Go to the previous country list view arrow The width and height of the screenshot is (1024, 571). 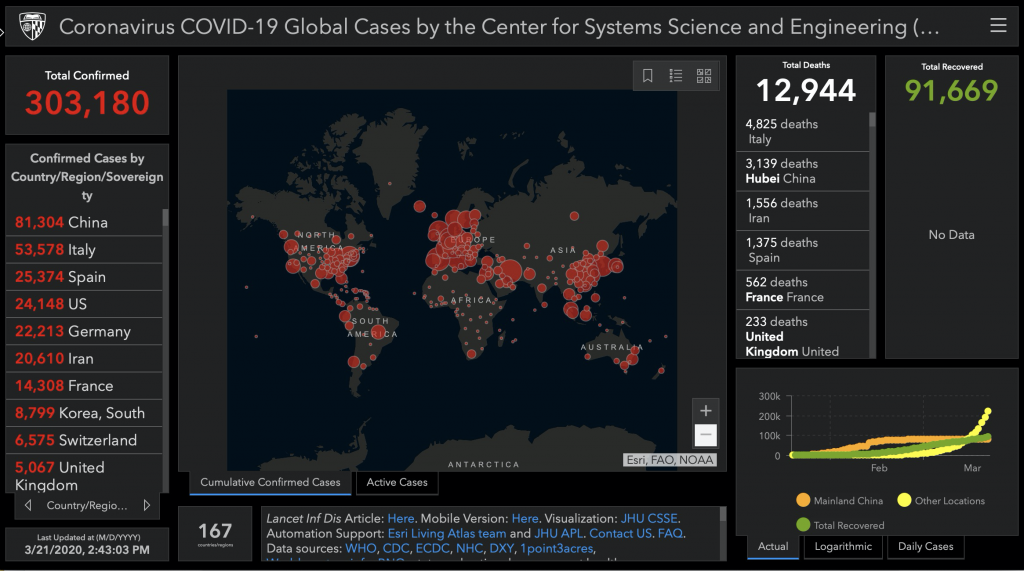tap(28, 505)
